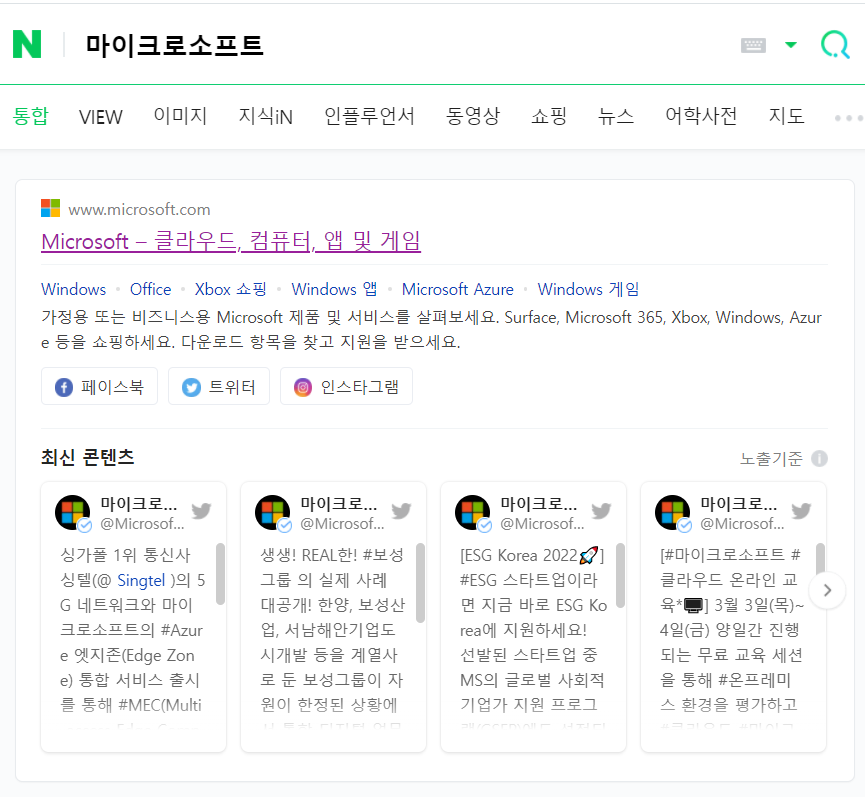865x797 pixels.
Task: Open the 이미지 tab
Action: coord(180,116)
